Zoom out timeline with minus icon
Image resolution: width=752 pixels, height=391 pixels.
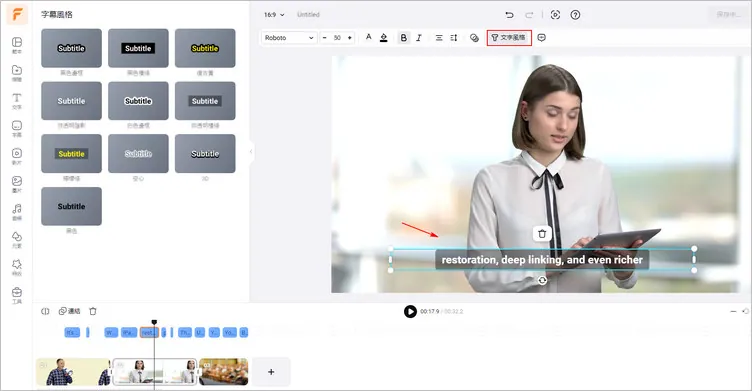pyautogui.click(x=733, y=311)
